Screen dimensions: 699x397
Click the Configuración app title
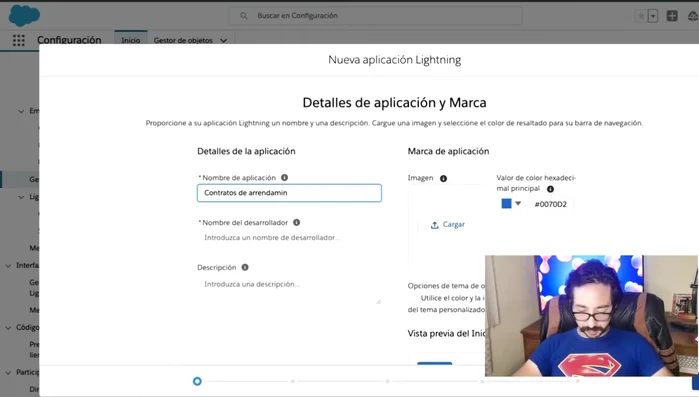pos(69,40)
